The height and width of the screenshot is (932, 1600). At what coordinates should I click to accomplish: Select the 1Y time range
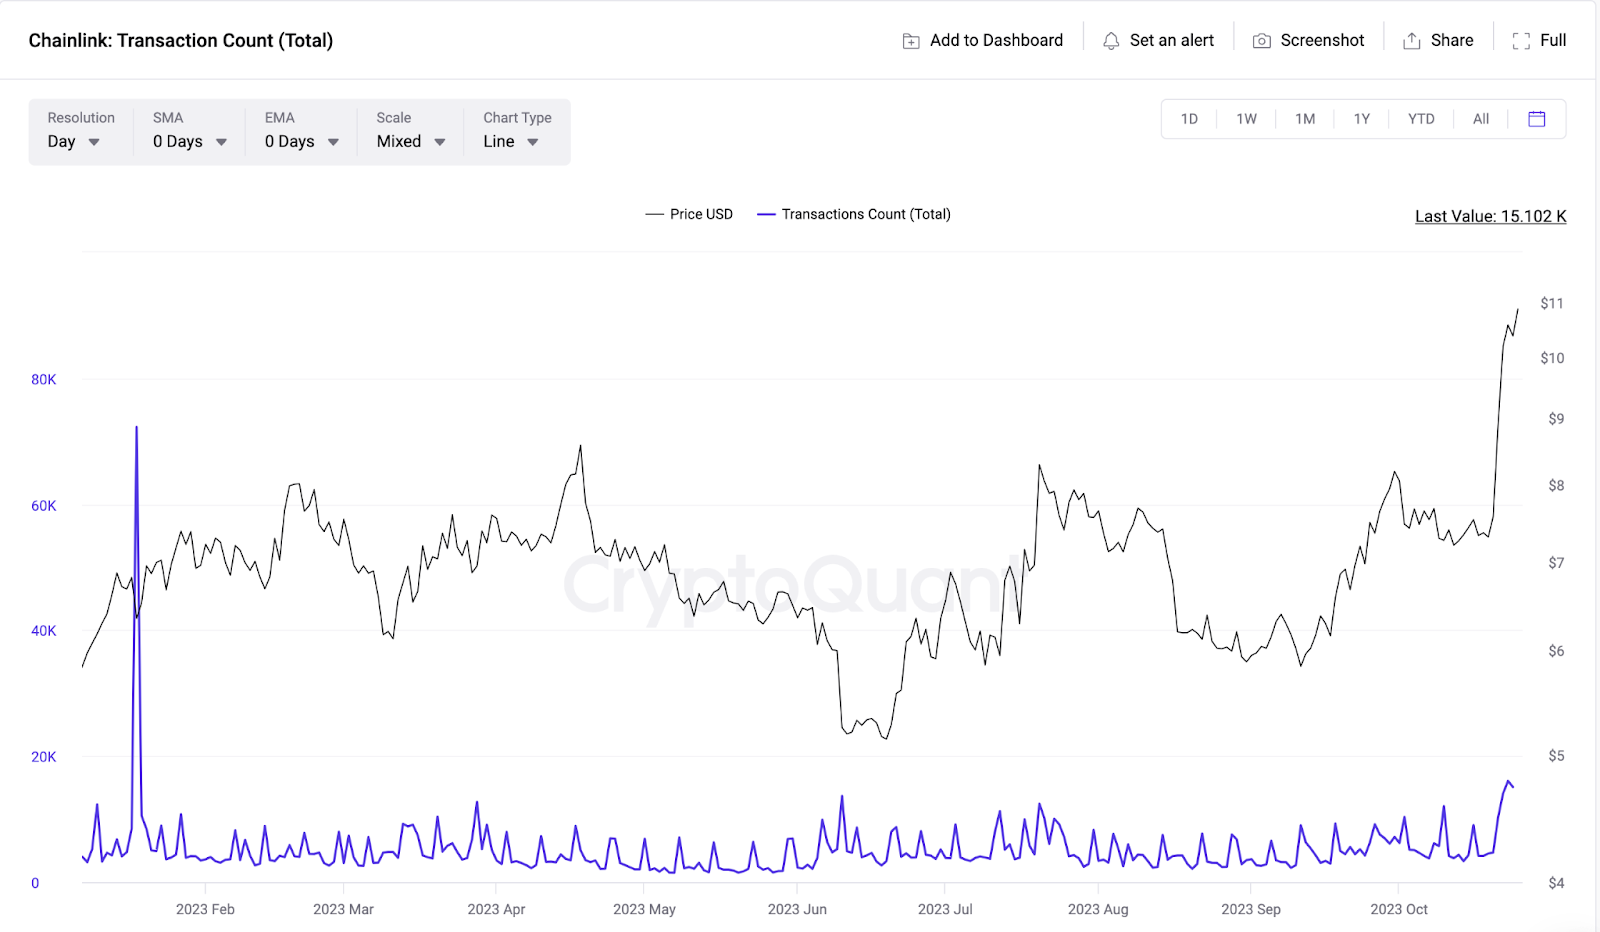click(x=1362, y=119)
